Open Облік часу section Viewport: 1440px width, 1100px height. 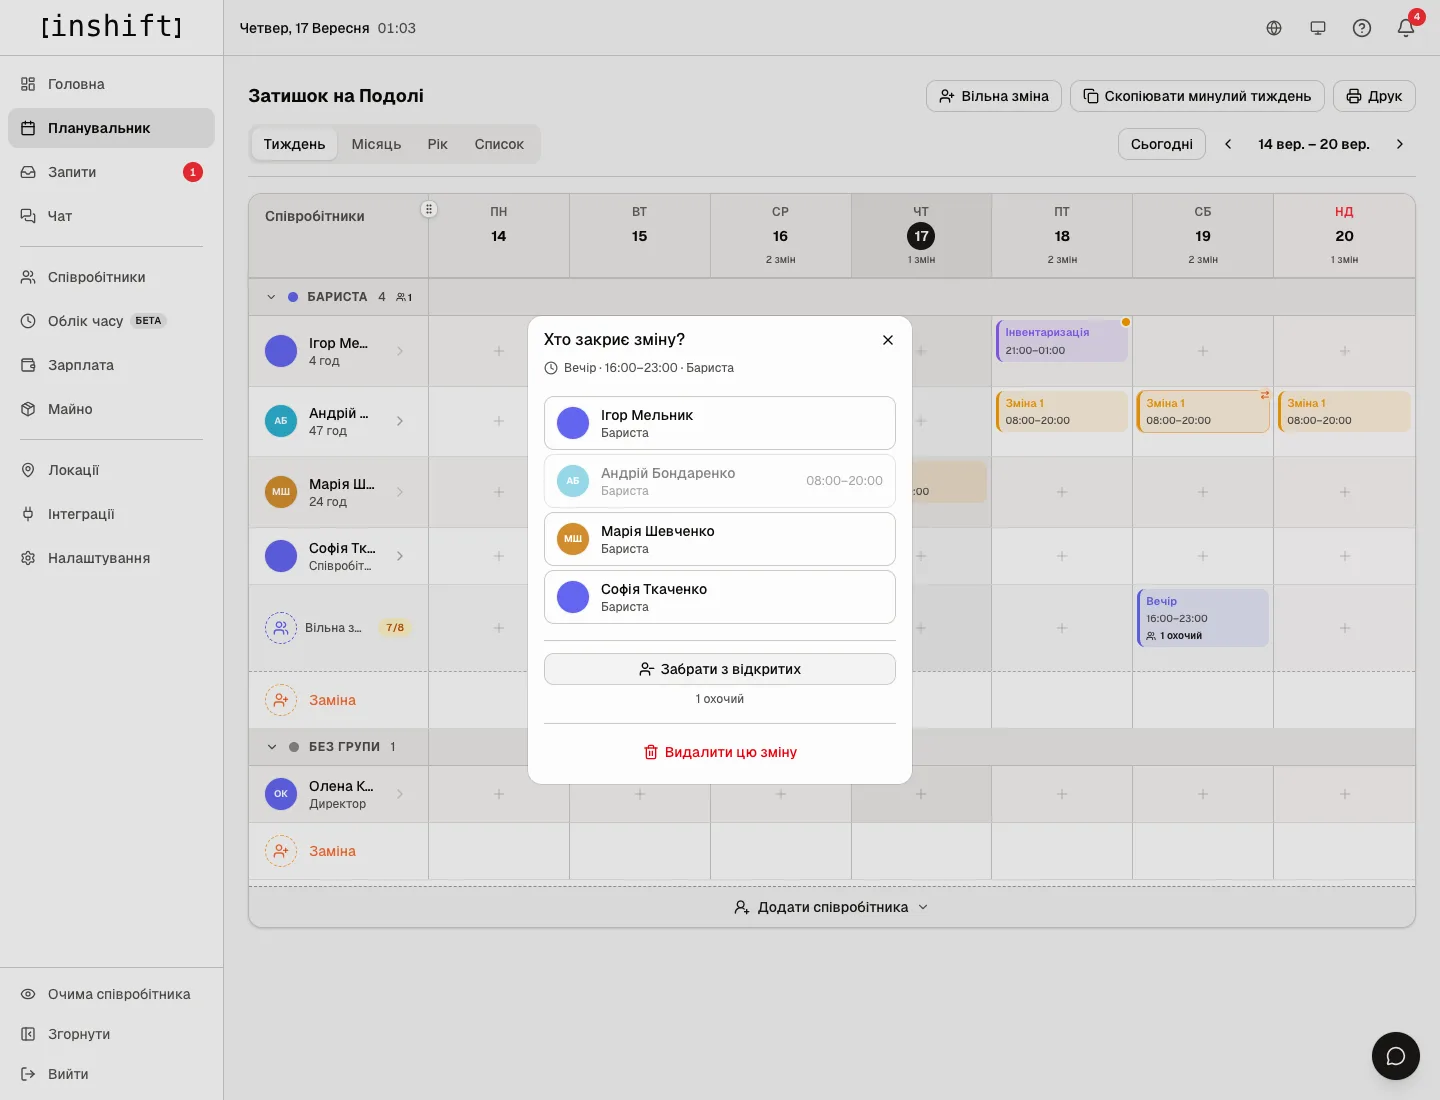tap(111, 321)
